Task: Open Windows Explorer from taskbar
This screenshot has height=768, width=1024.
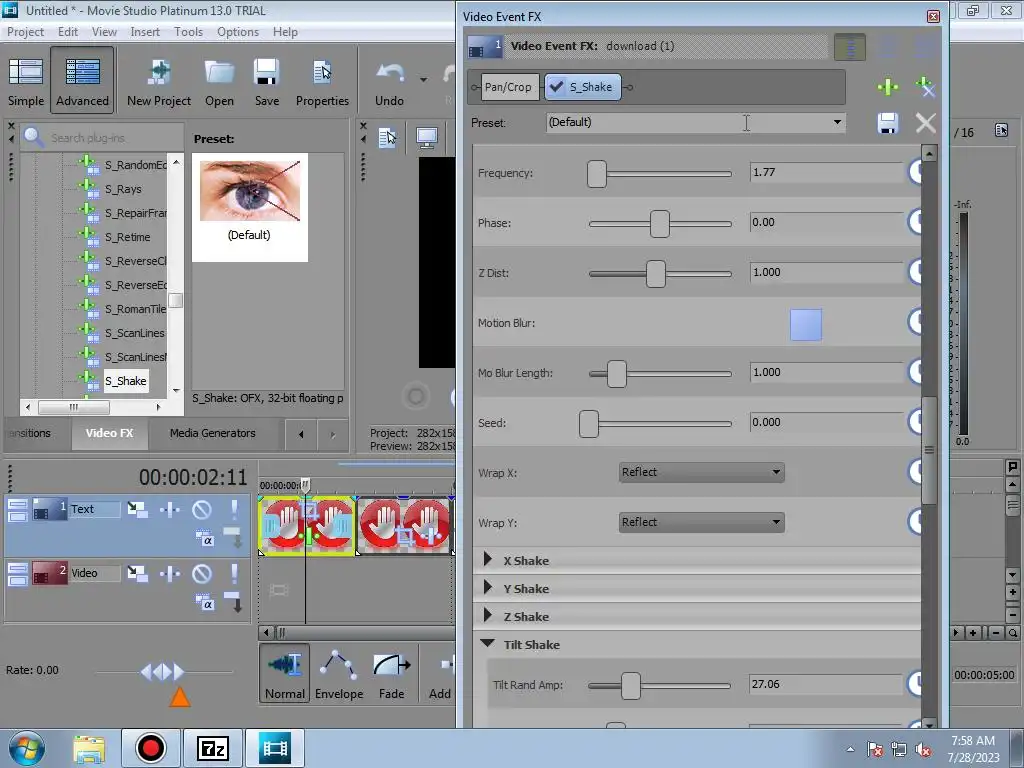Action: point(89,748)
